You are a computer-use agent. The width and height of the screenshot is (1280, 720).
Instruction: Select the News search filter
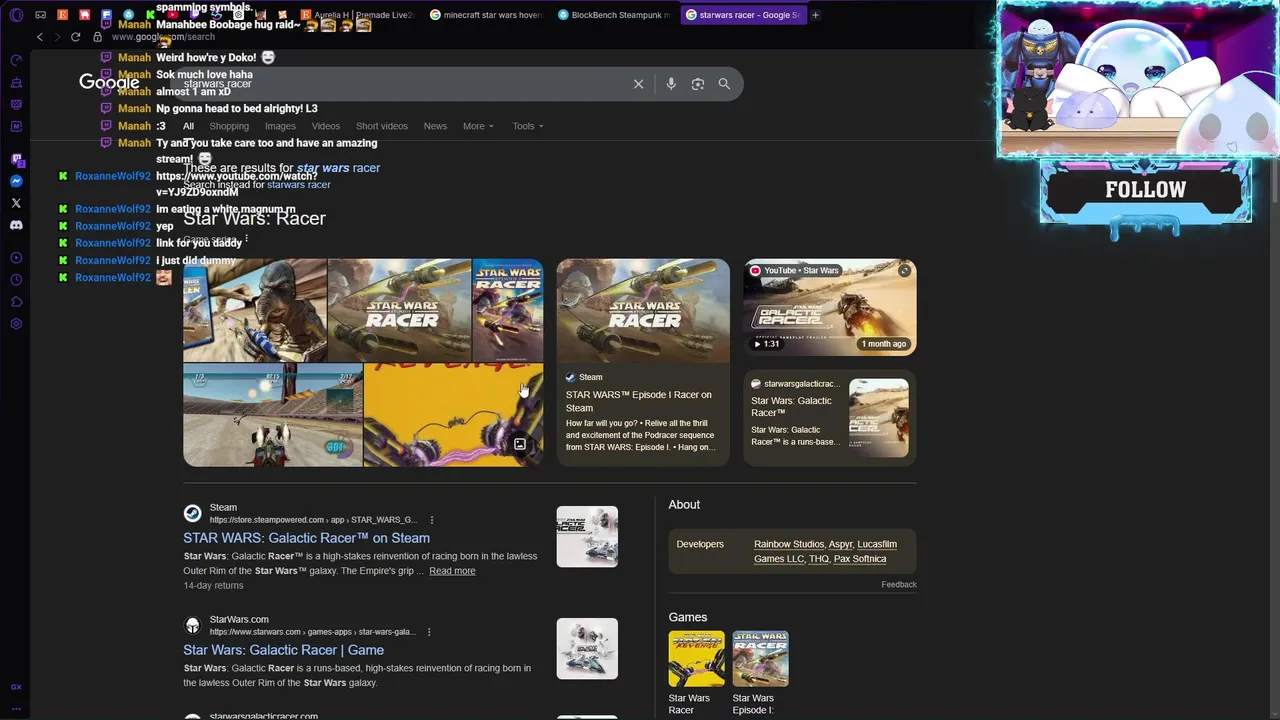[435, 126]
